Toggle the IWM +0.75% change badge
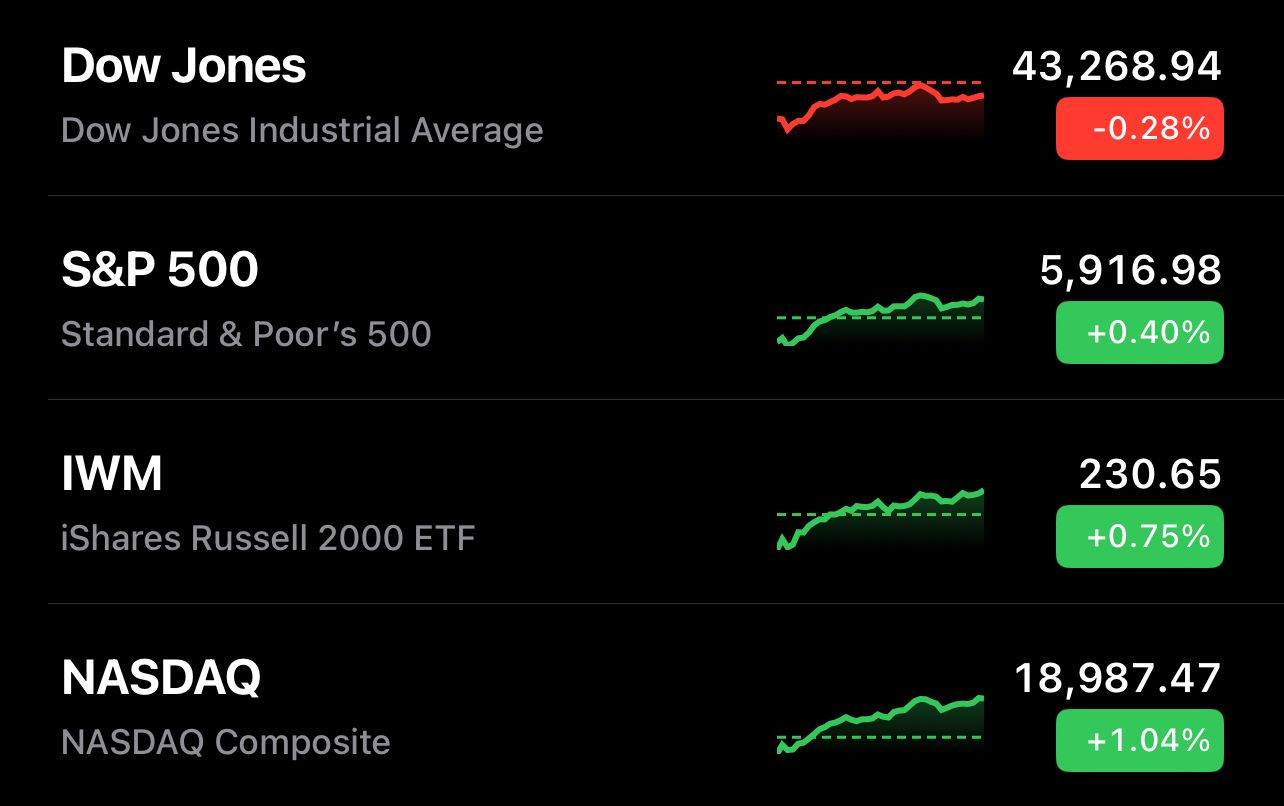This screenshot has height=806, width=1284. coord(1140,537)
